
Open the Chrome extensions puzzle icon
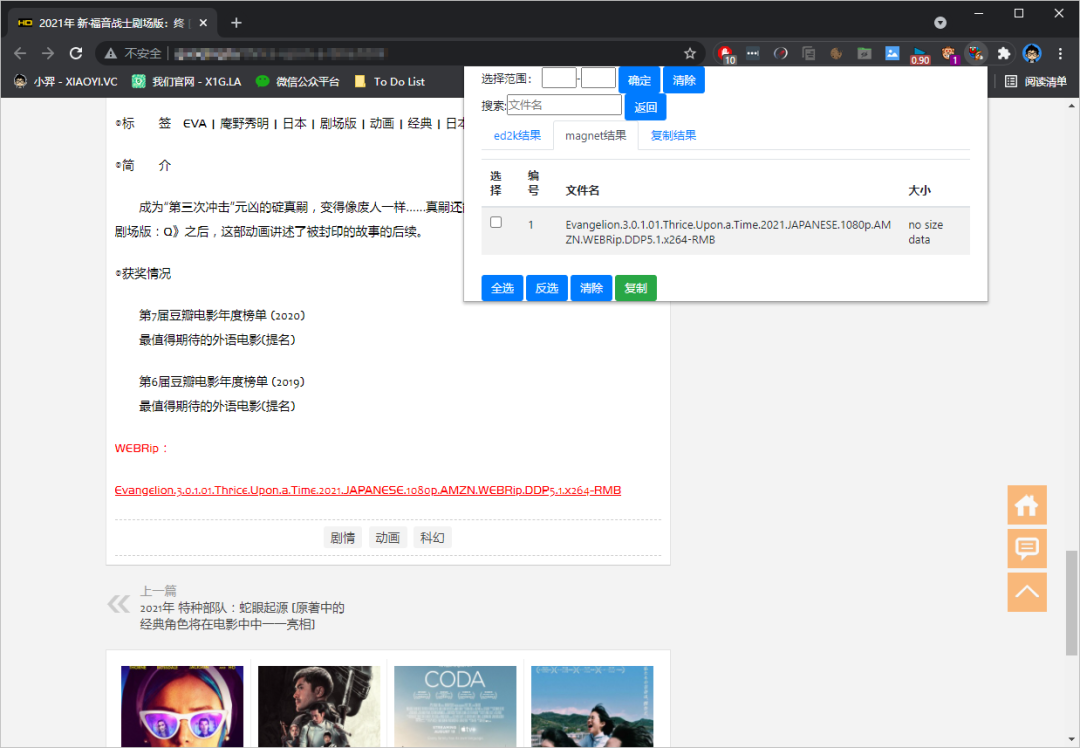click(1004, 53)
